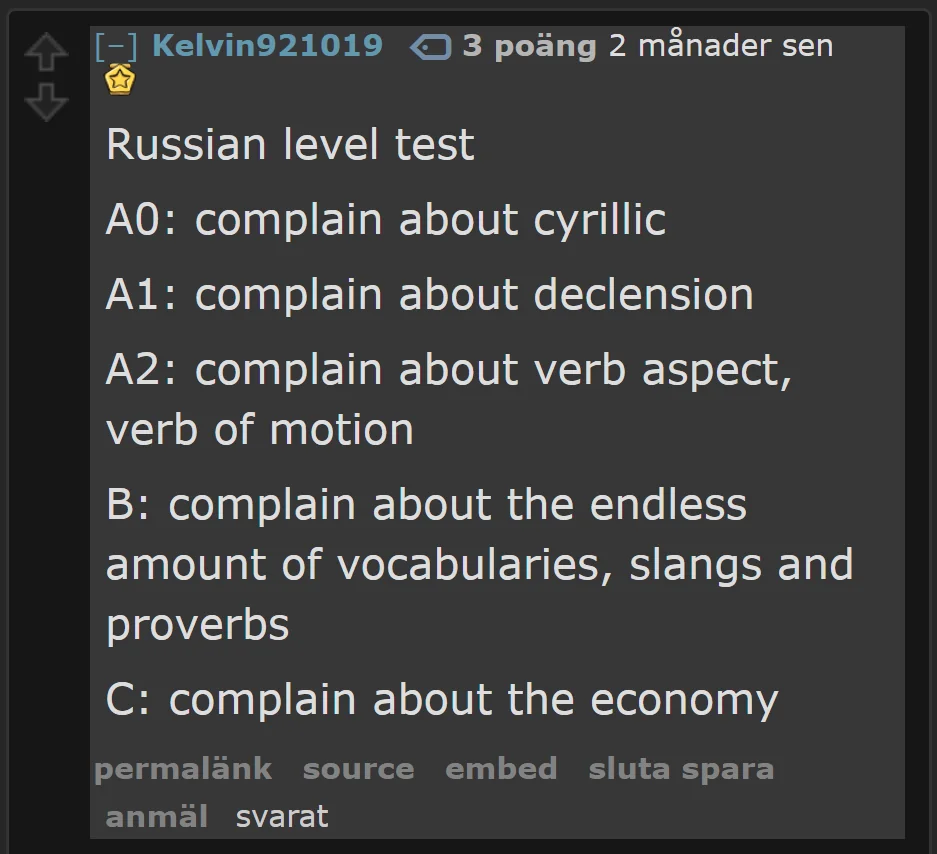Report the comment with anmäl
Image resolution: width=937 pixels, height=854 pixels.
[157, 816]
